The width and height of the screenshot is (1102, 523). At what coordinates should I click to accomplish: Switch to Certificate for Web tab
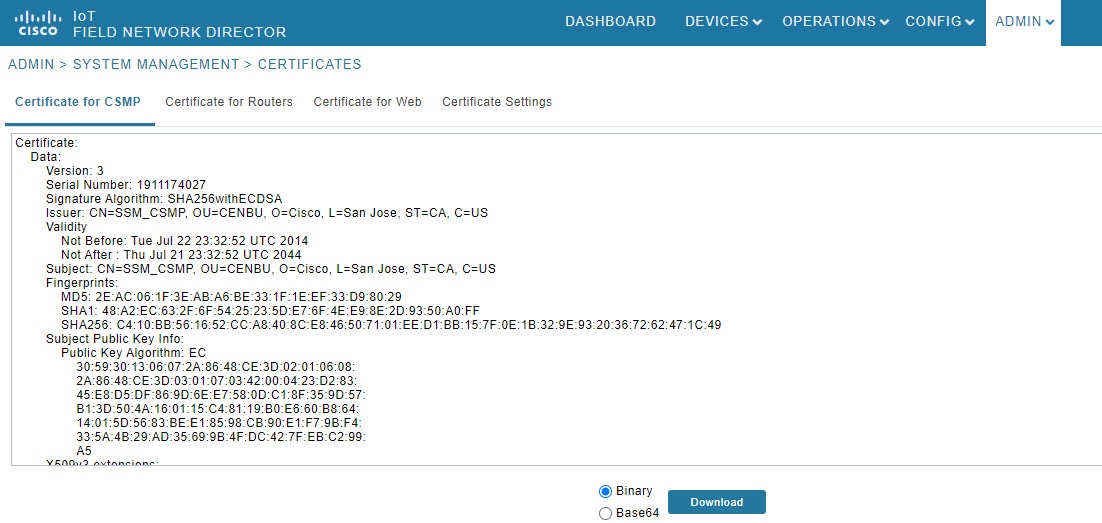(x=368, y=102)
